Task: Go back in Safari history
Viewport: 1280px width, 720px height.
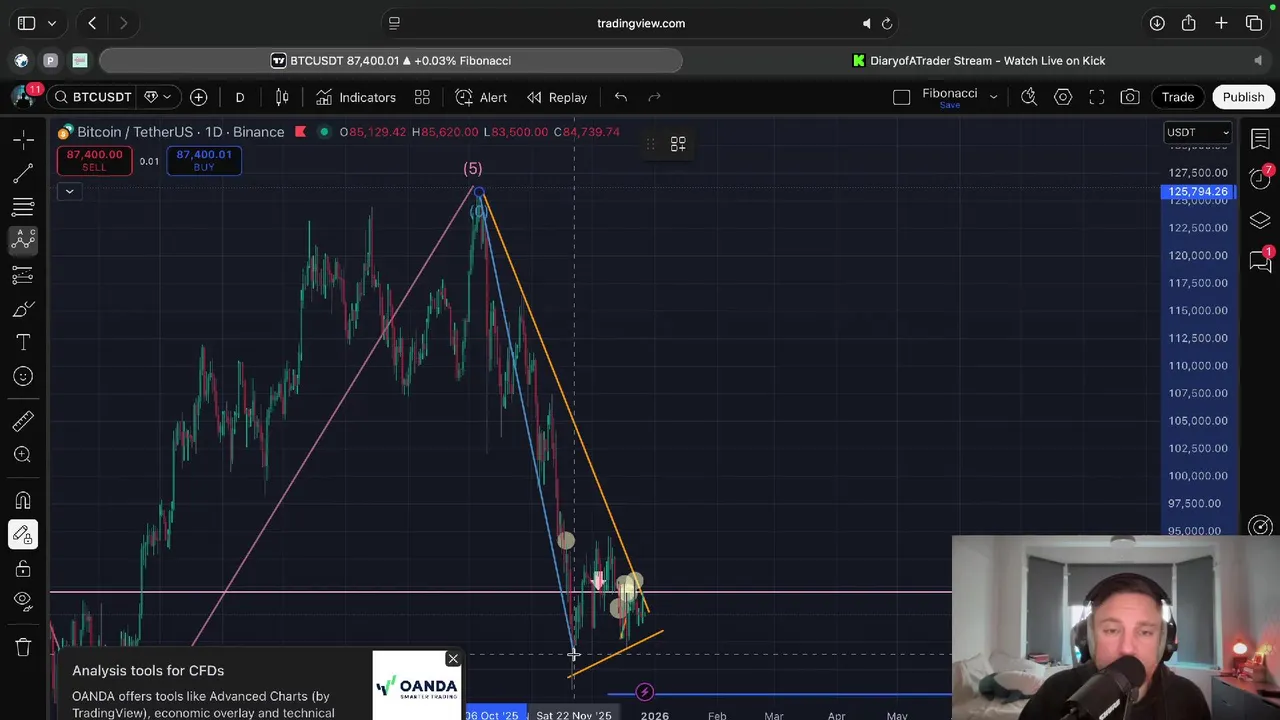Action: pos(92,23)
